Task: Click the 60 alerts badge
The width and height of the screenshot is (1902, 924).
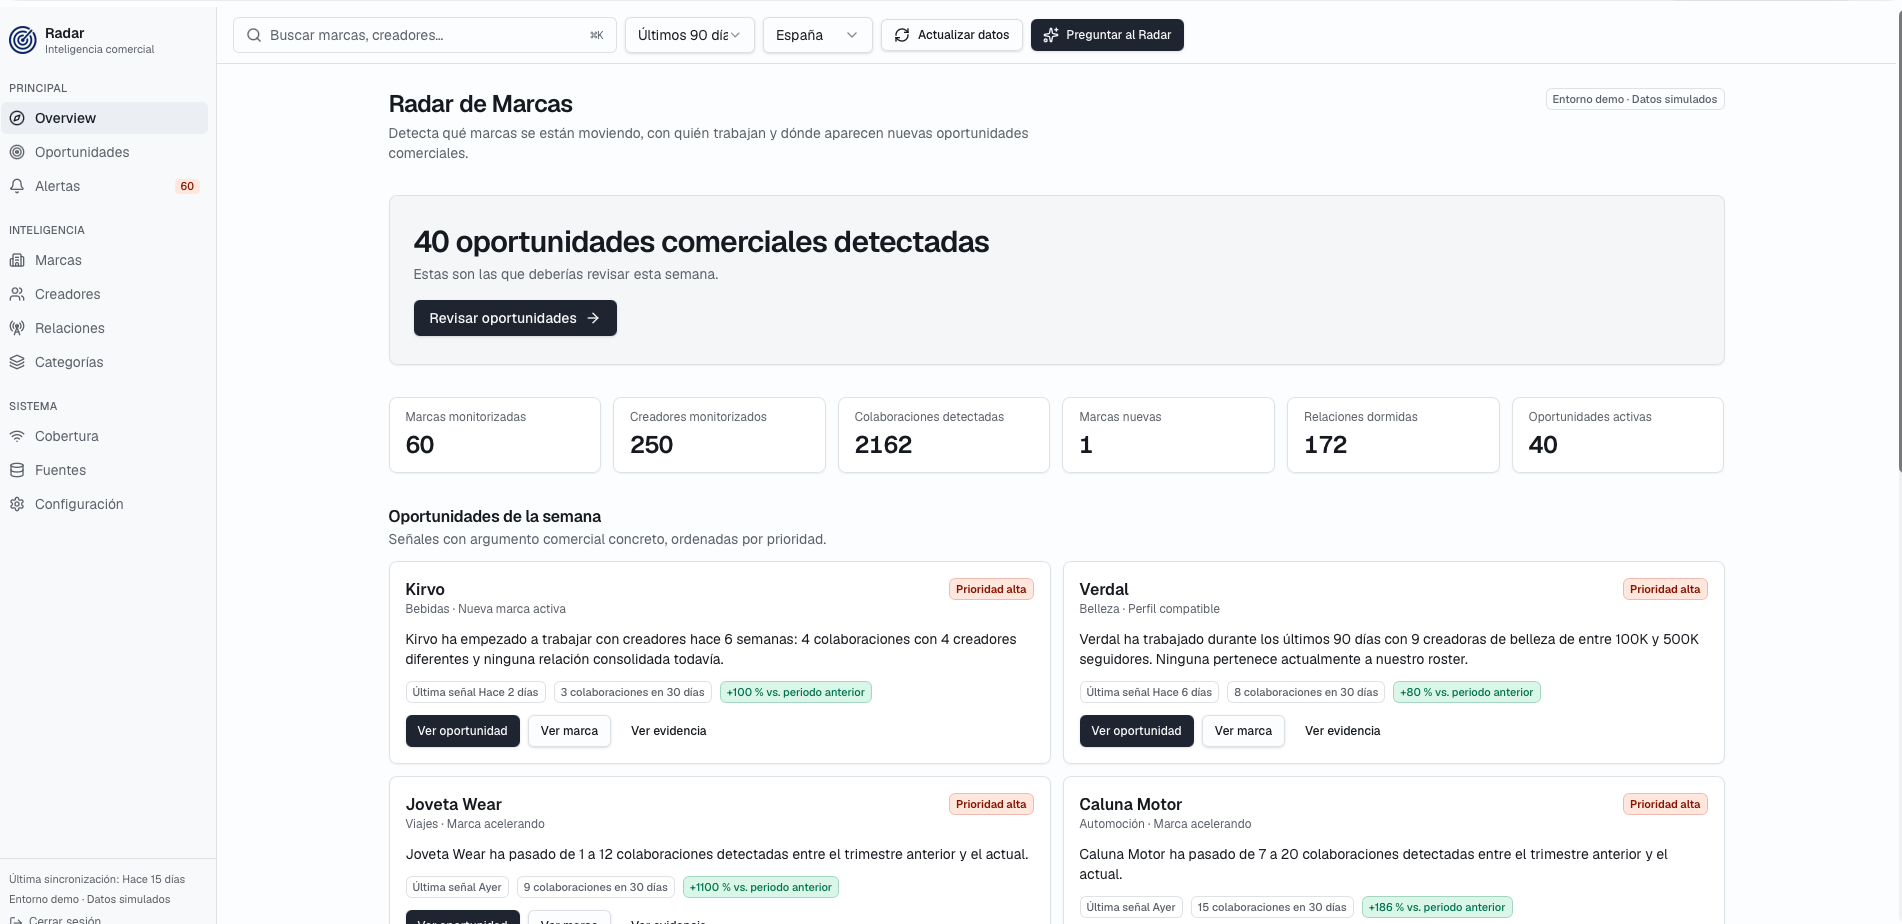Action: coord(187,186)
